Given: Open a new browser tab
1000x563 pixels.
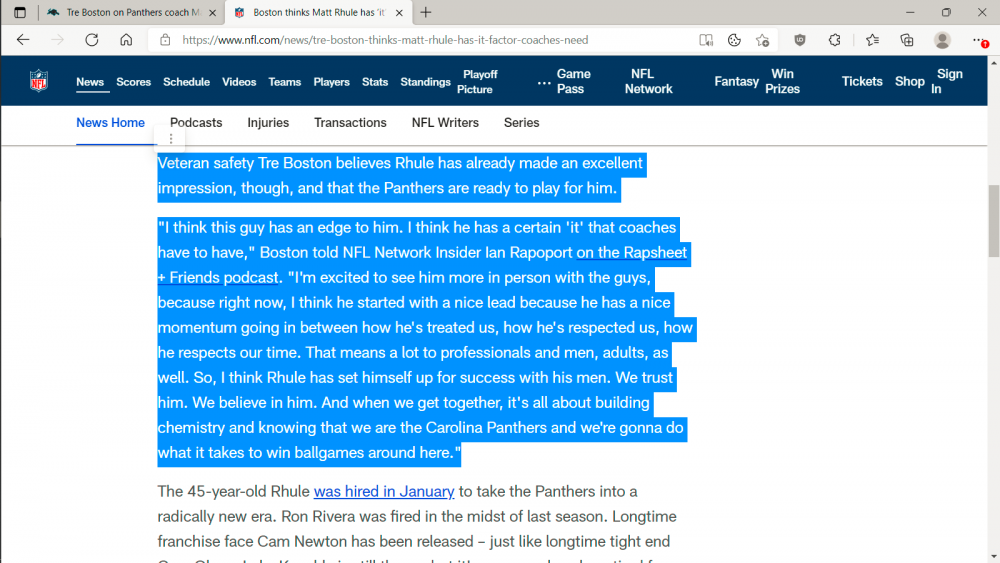Looking at the screenshot, I should pyautogui.click(x=426, y=12).
